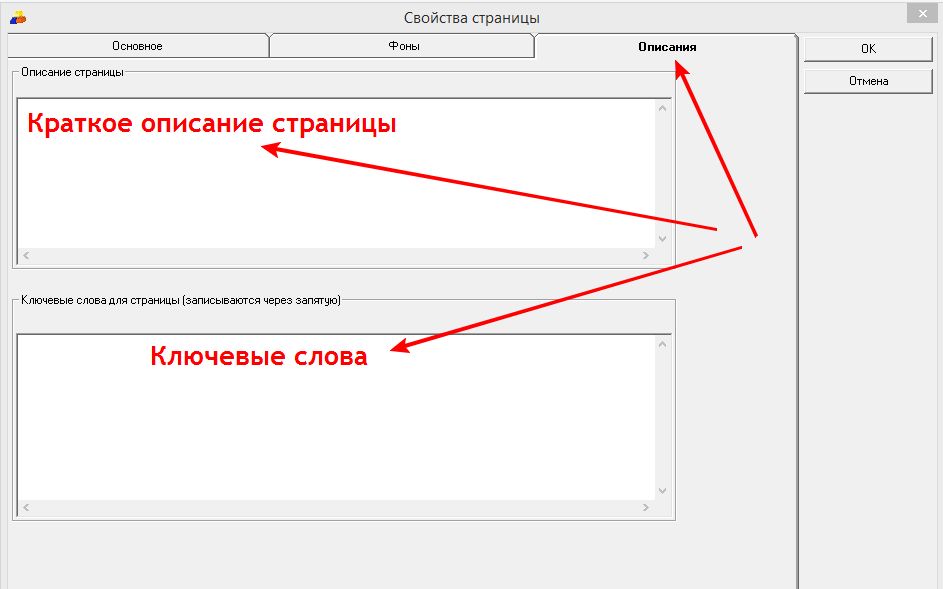Select the Описания tab
Viewport: 943px width, 589px height.
point(667,46)
